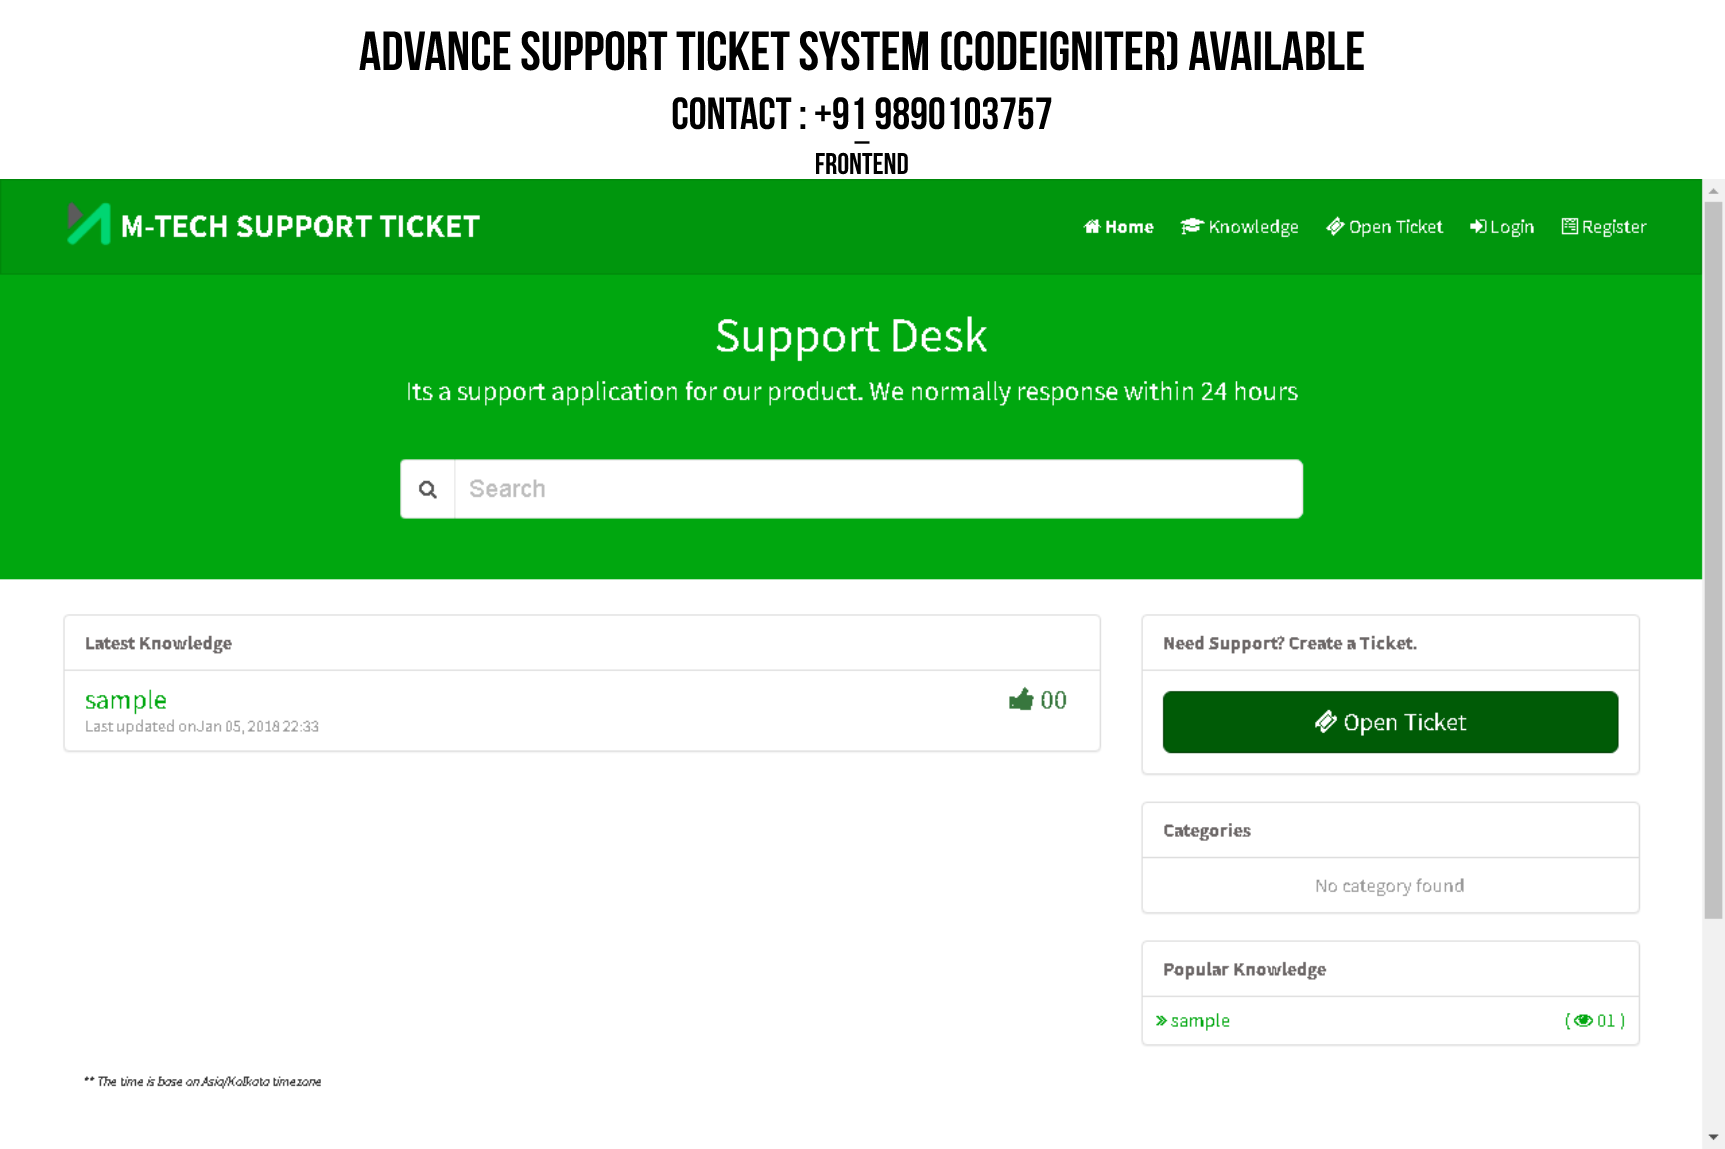The height and width of the screenshot is (1149, 1725).
Task: Click the M-TECH SUPPORT TICKET brand title
Action: (300, 227)
